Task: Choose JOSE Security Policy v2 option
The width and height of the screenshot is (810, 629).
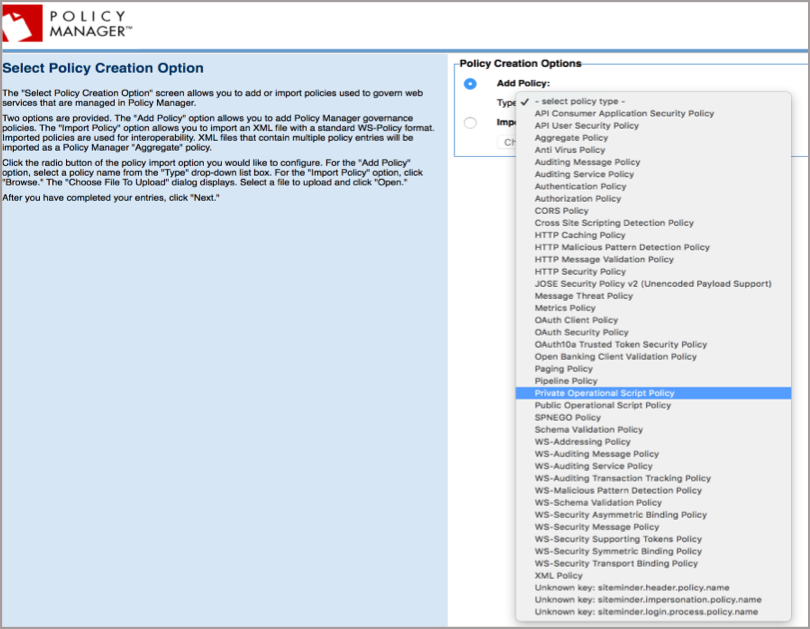Action: [652, 284]
